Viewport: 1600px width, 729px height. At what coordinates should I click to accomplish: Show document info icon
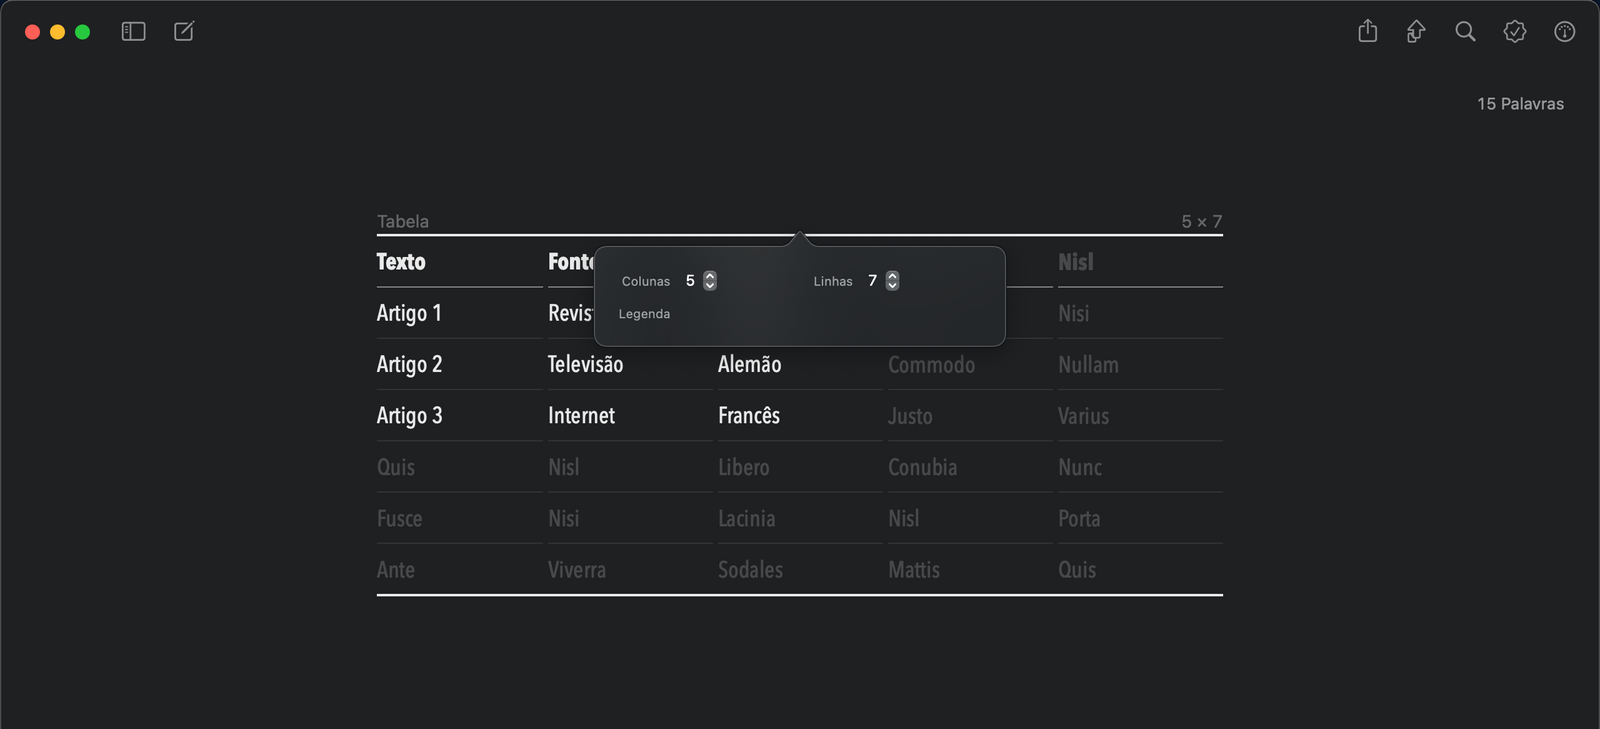click(1565, 32)
